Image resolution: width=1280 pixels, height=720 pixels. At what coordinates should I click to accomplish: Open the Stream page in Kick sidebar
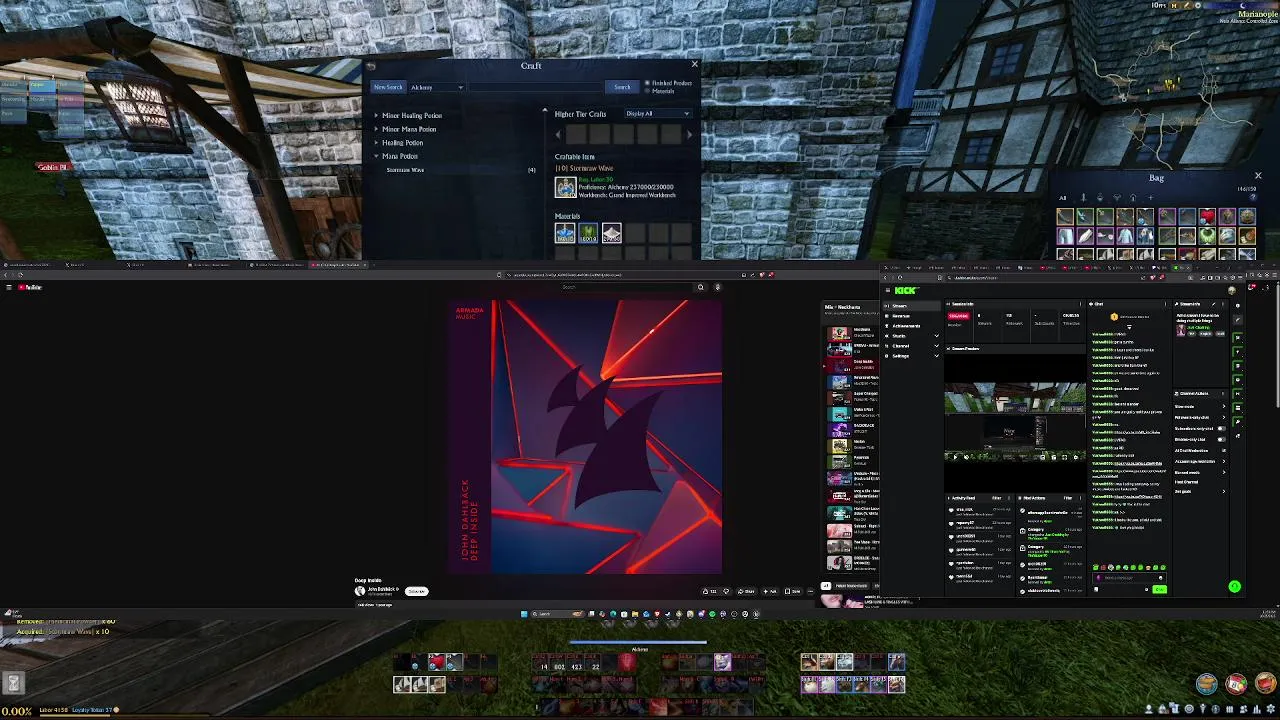[911, 306]
